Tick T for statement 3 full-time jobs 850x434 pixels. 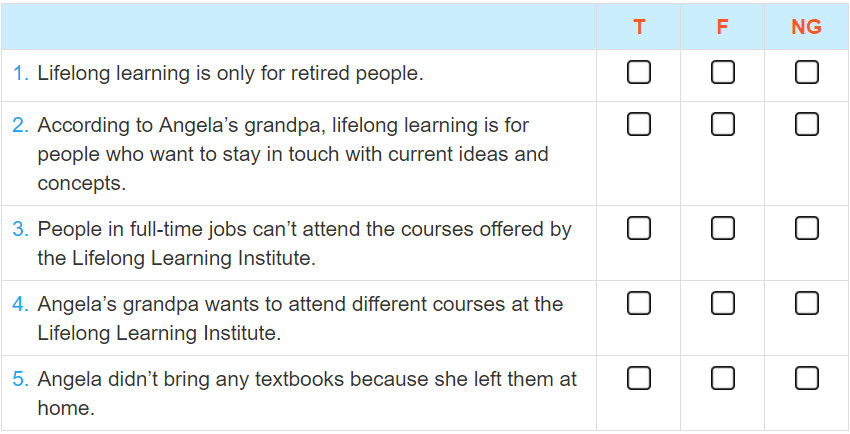pyautogui.click(x=639, y=228)
